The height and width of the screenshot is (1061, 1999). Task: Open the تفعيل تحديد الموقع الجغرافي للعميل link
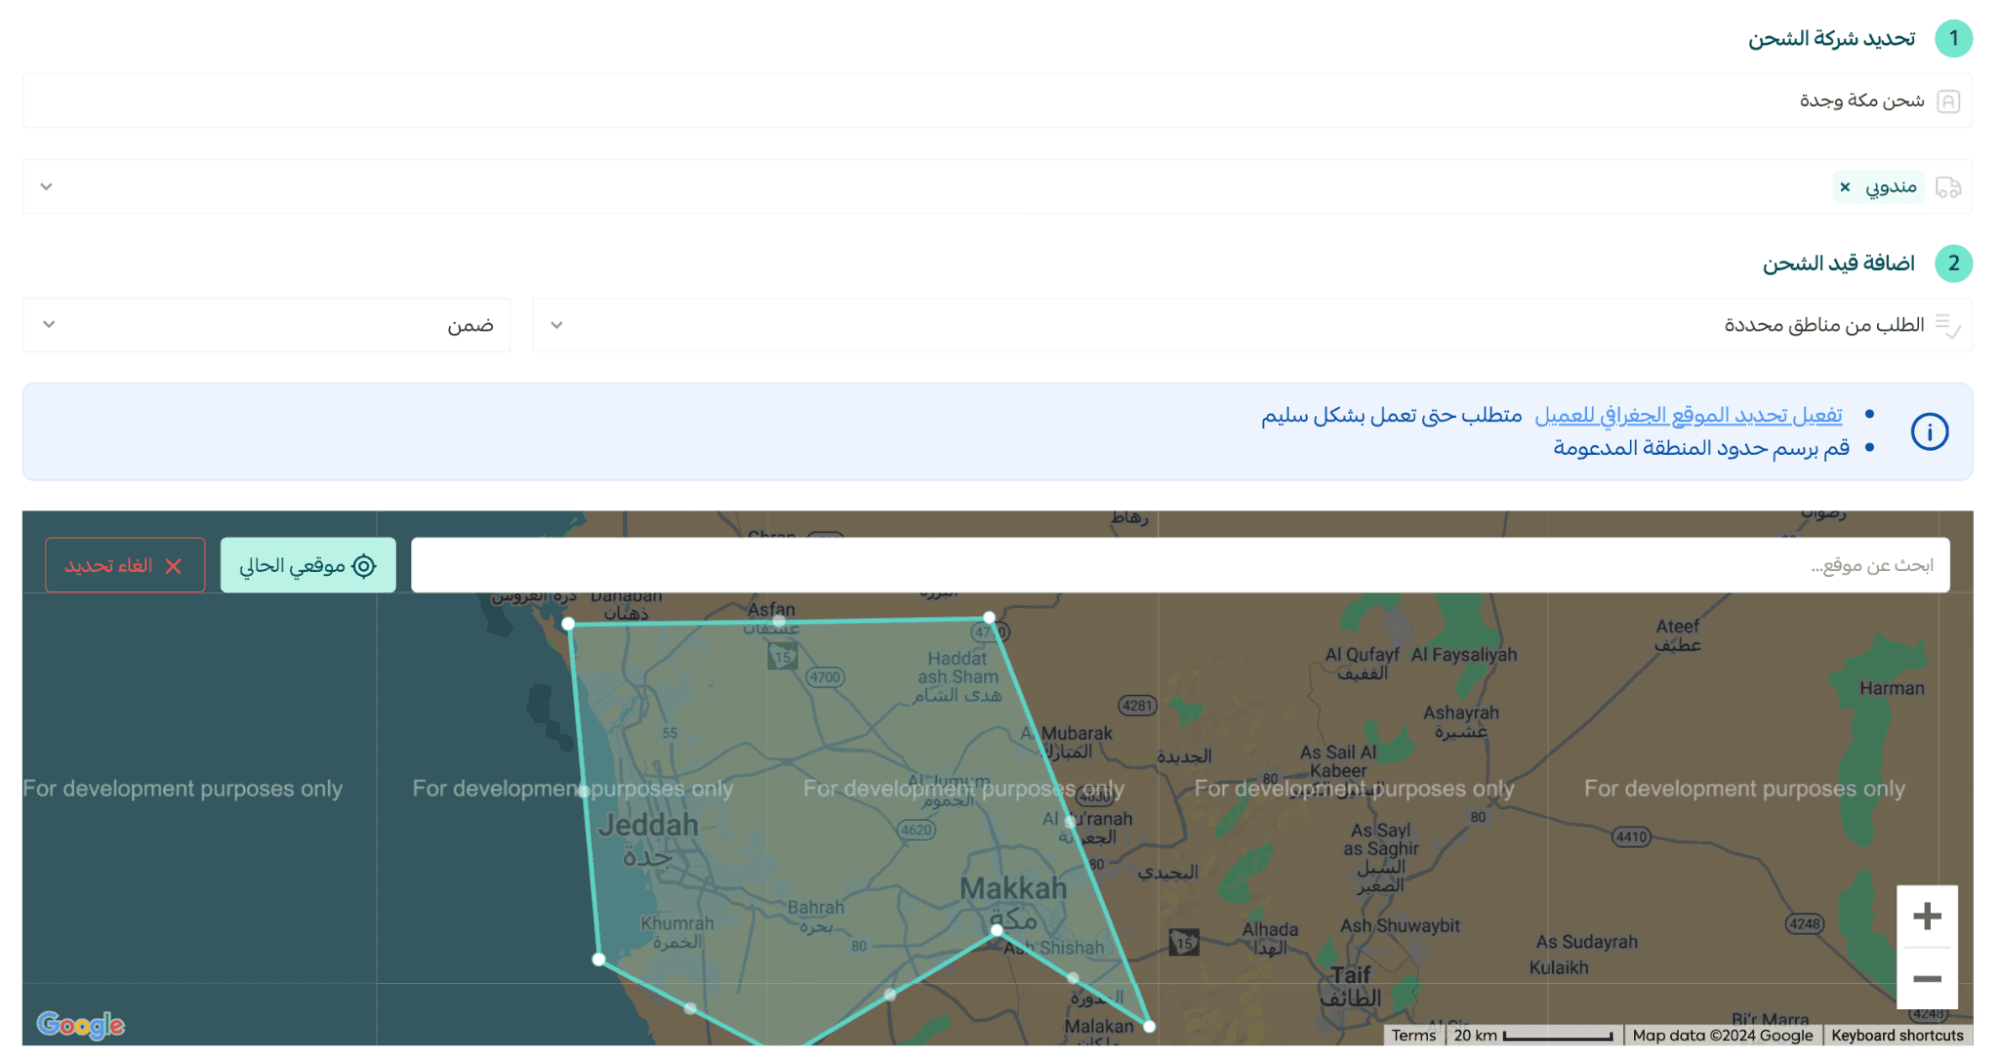click(x=1688, y=415)
